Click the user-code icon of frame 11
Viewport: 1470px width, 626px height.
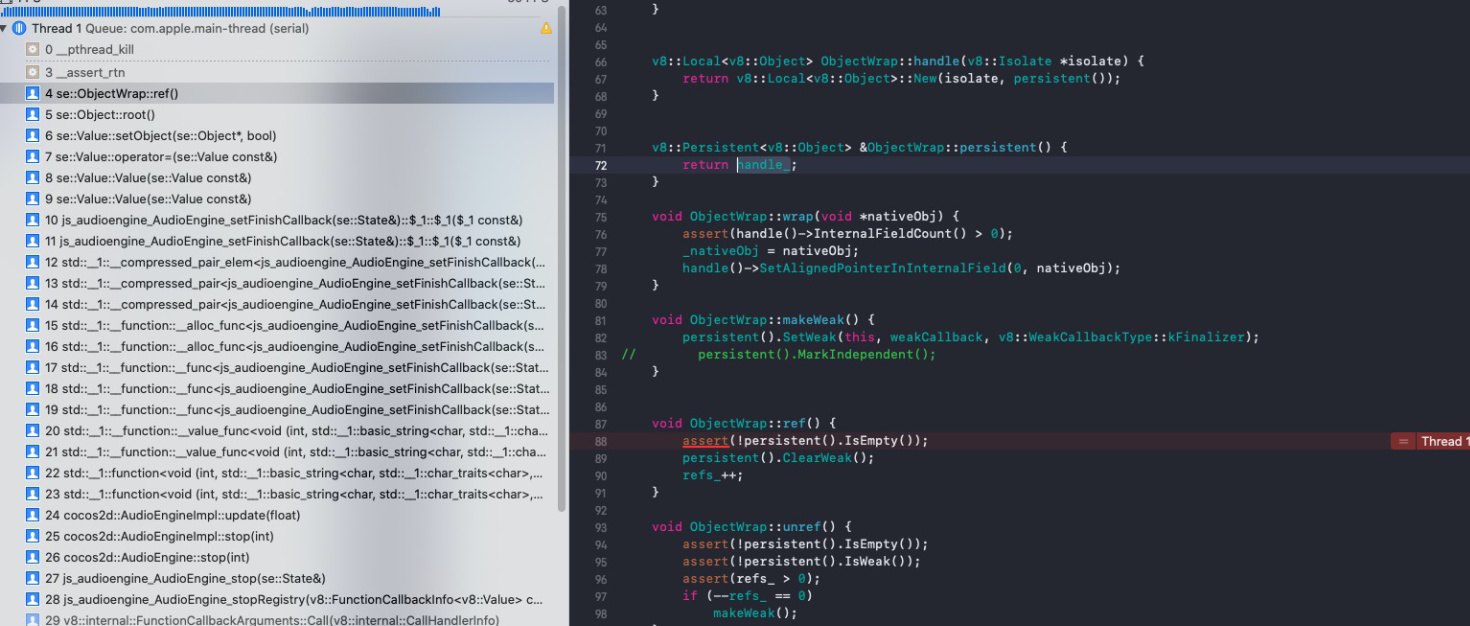point(33,241)
